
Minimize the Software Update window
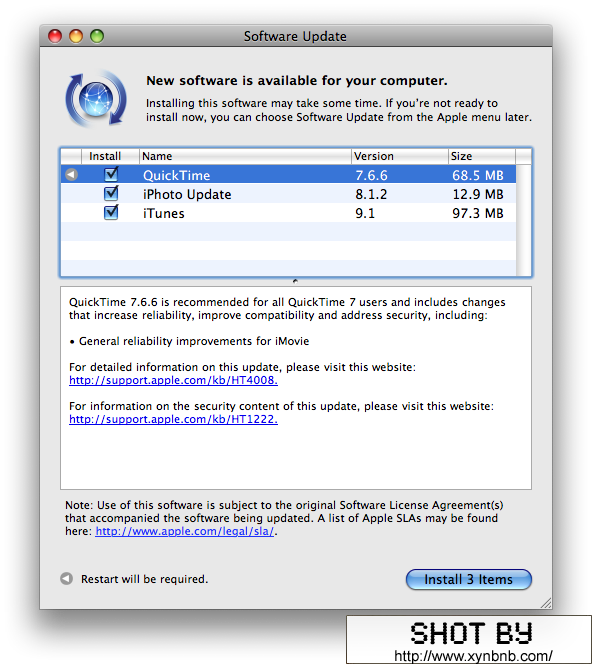point(76,36)
